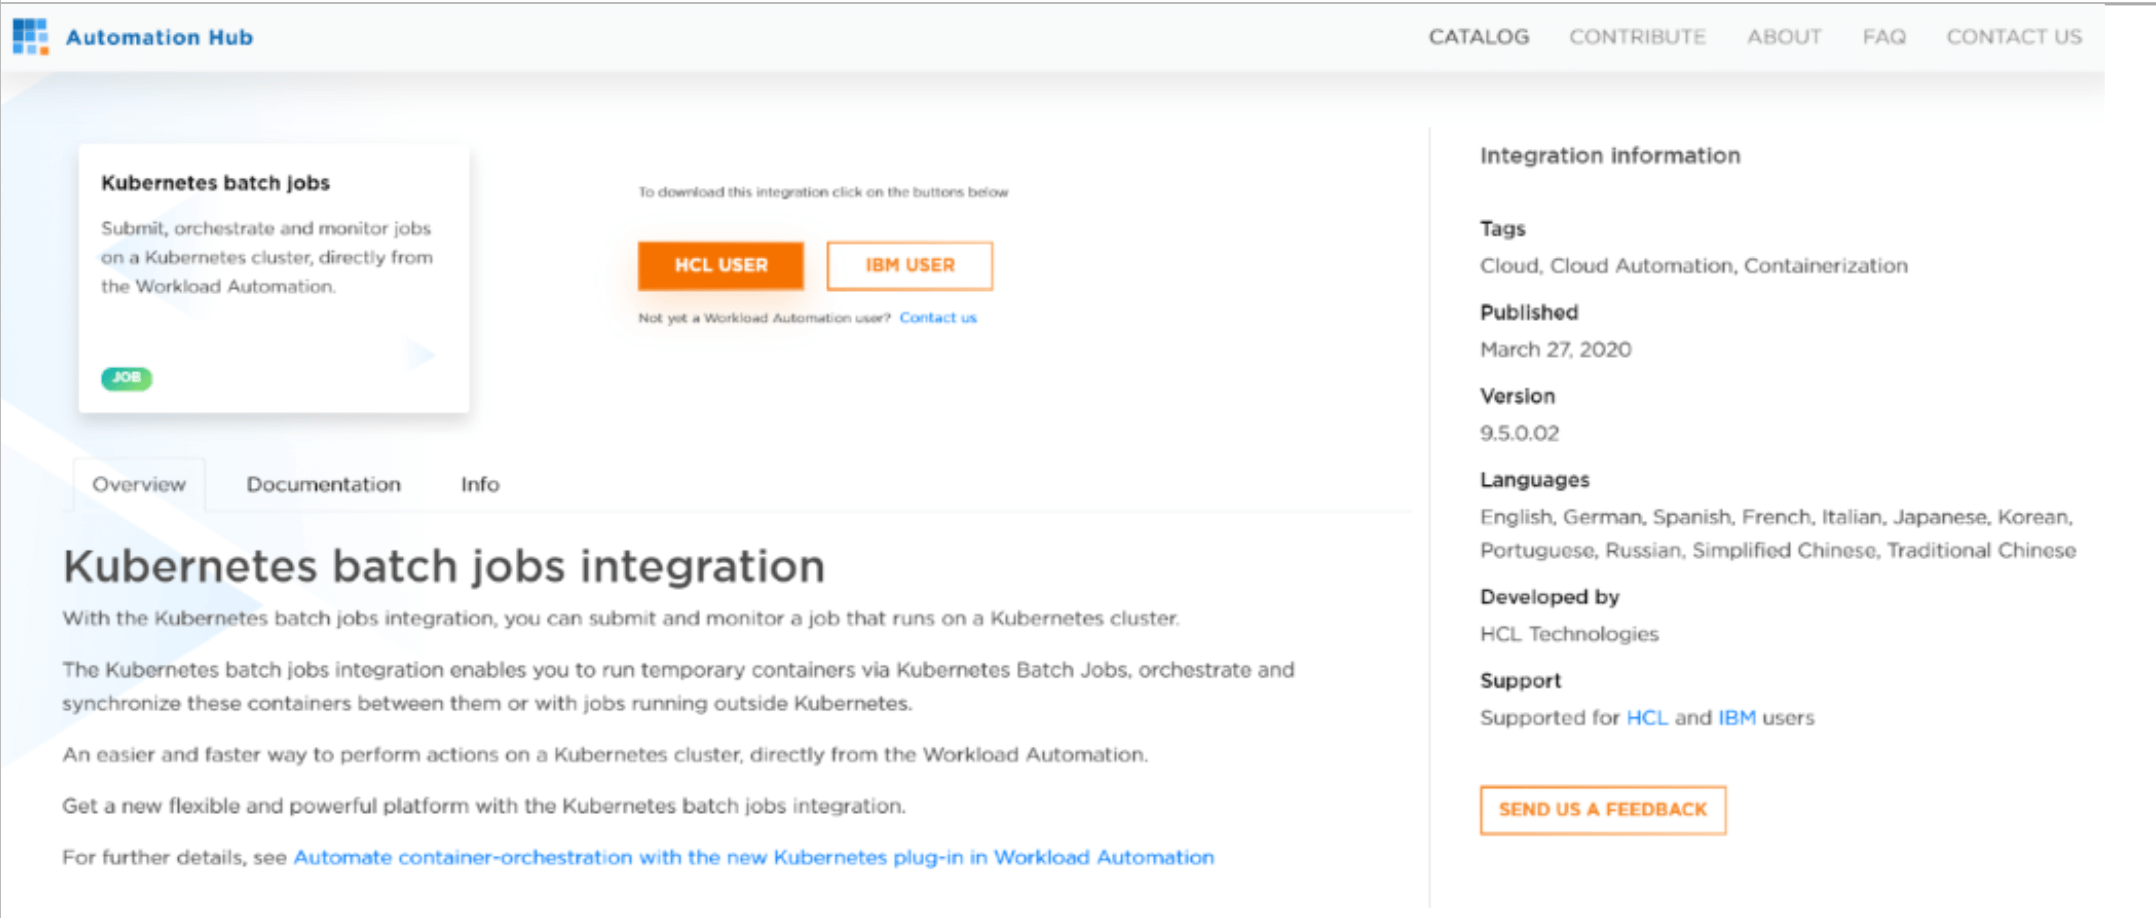Open the FAQ page

tap(1884, 37)
